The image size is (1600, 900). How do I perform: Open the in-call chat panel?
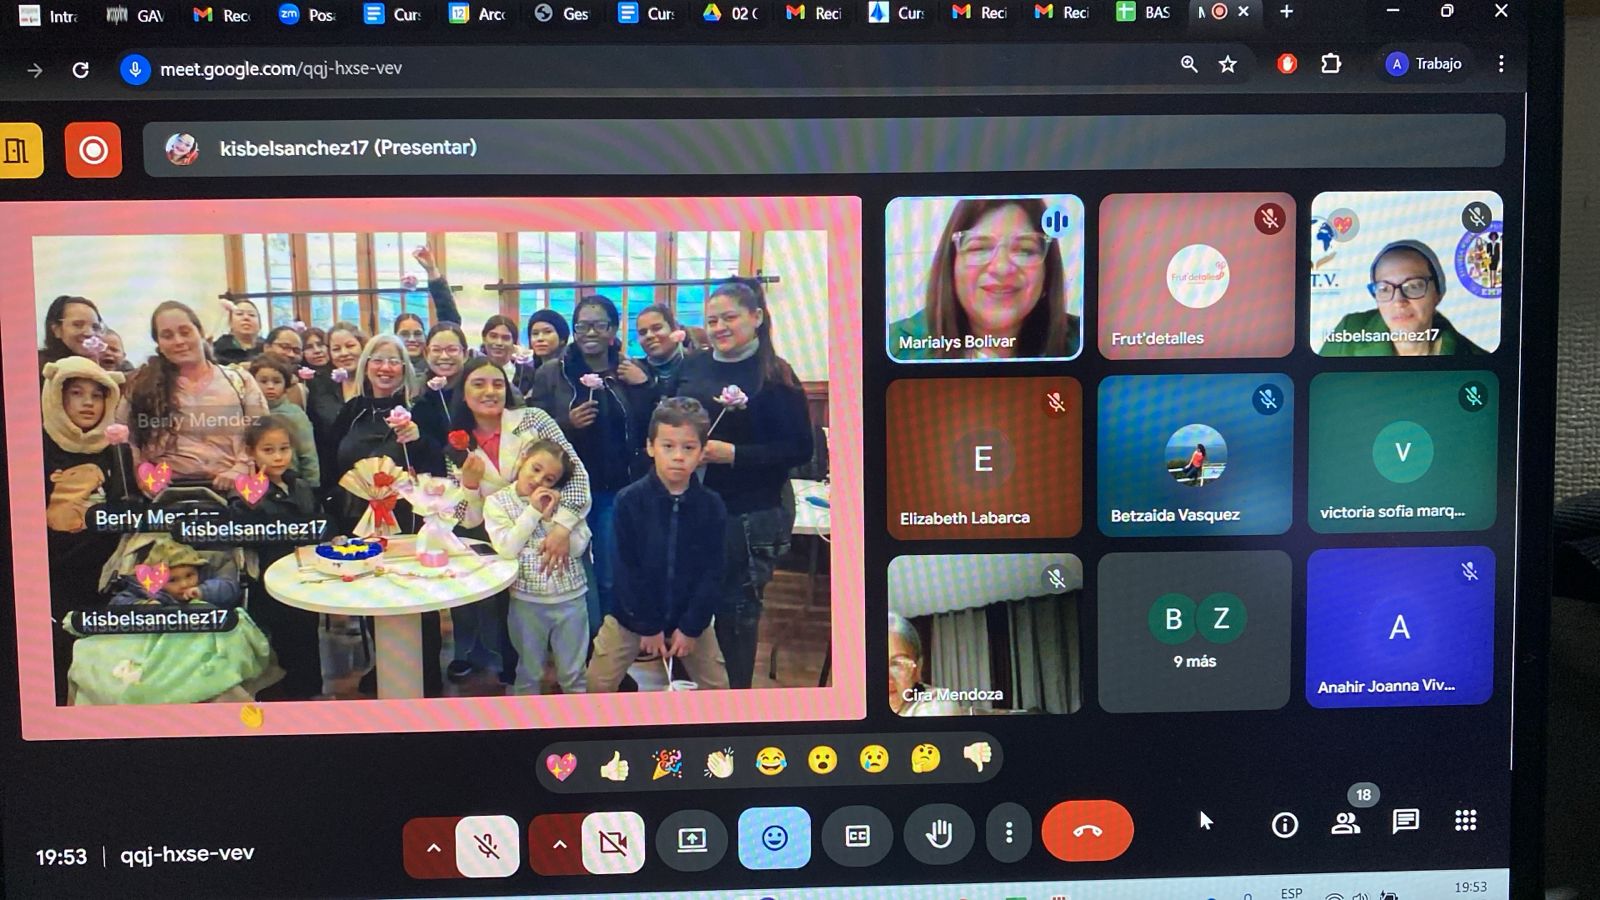(x=1405, y=822)
